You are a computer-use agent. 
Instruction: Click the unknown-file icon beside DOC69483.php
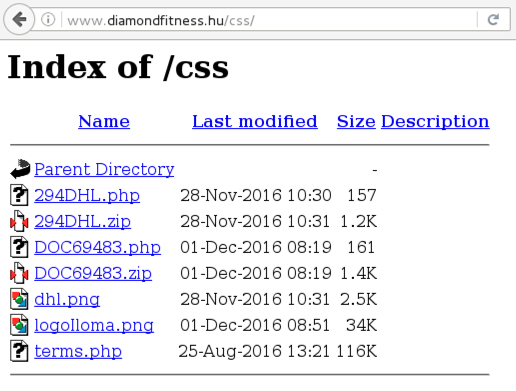tap(19, 247)
